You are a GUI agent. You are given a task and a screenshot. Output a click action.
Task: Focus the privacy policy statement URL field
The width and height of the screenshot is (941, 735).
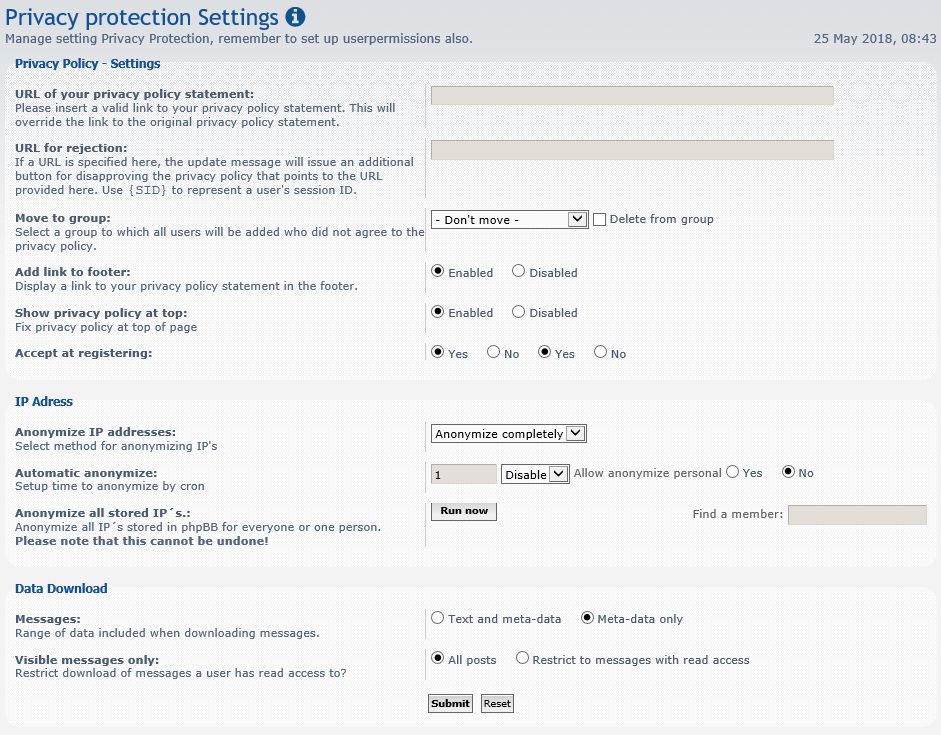pos(632,95)
